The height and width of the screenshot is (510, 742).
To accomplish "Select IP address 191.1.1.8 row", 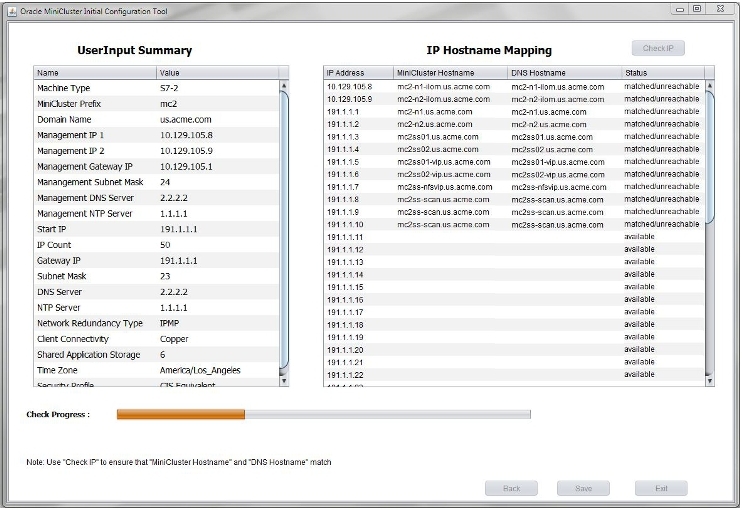I will tap(515, 199).
